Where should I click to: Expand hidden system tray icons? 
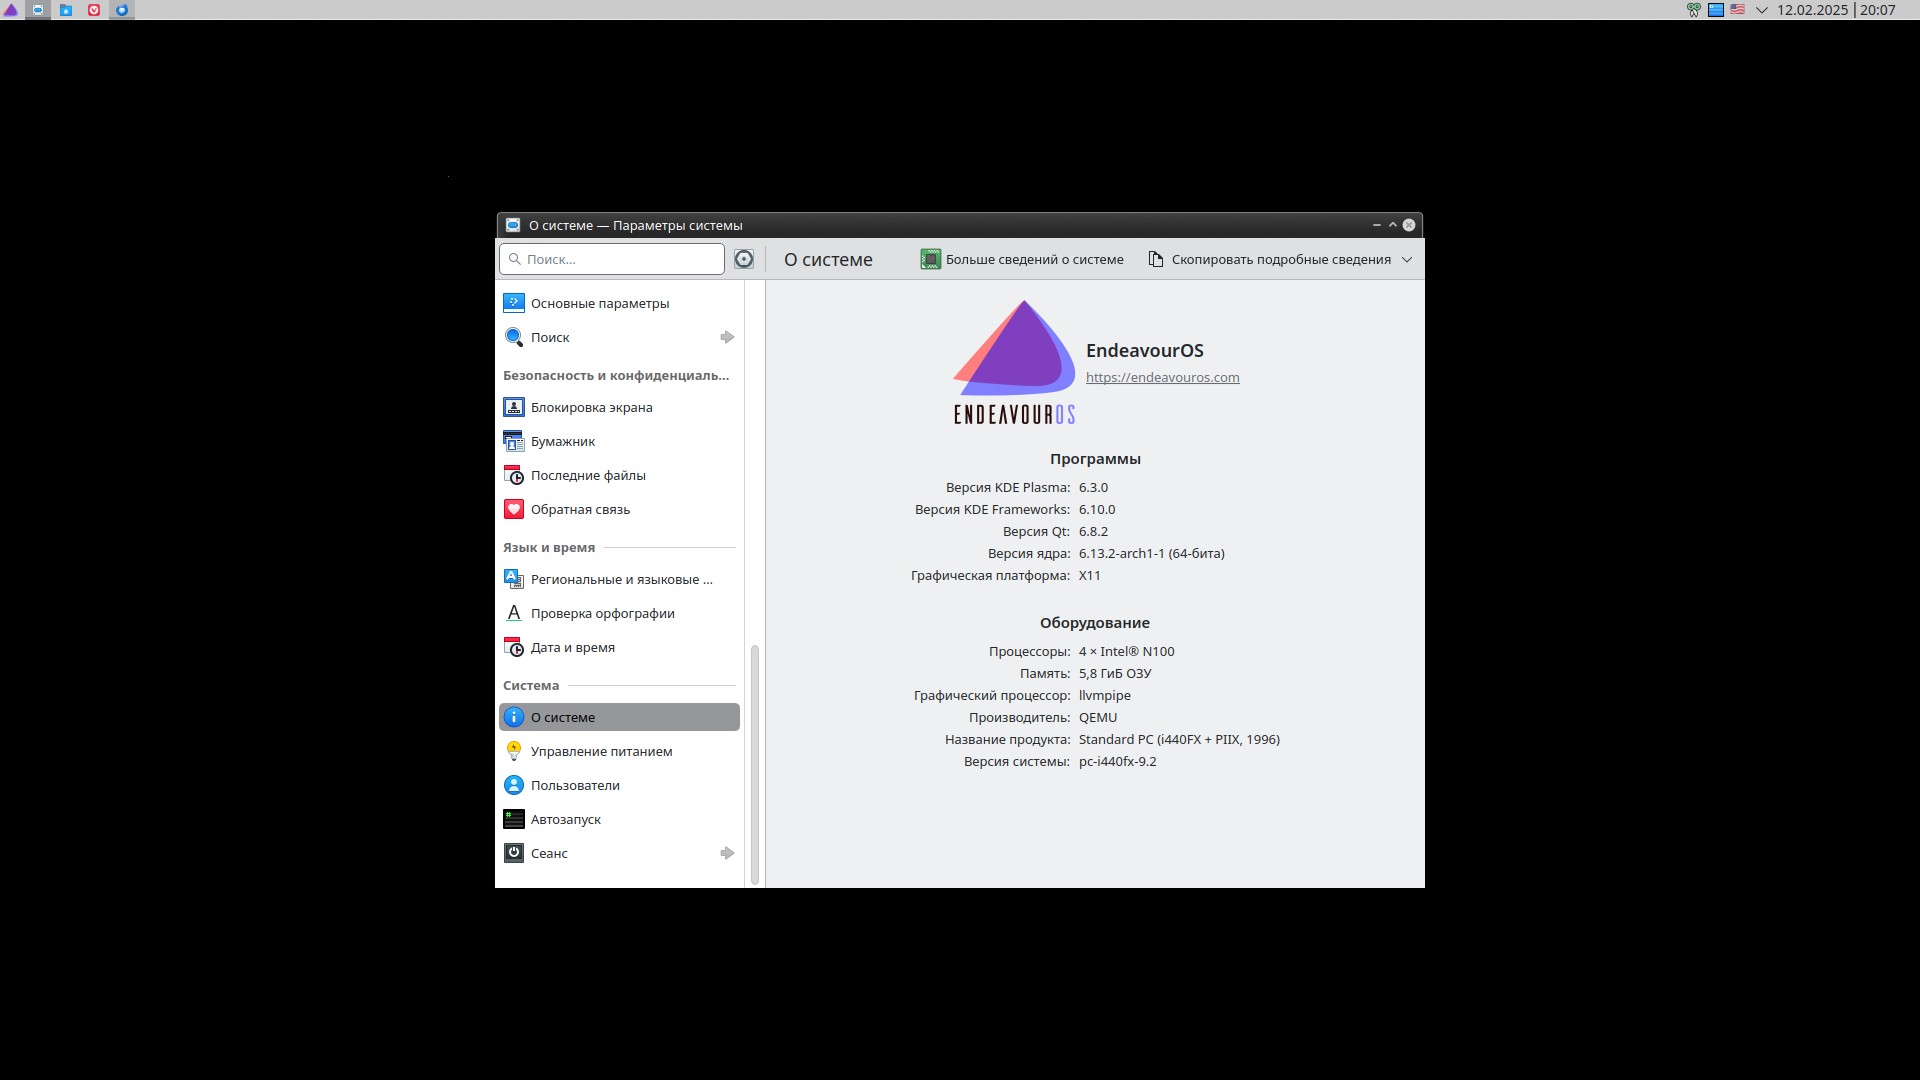pyautogui.click(x=1761, y=10)
